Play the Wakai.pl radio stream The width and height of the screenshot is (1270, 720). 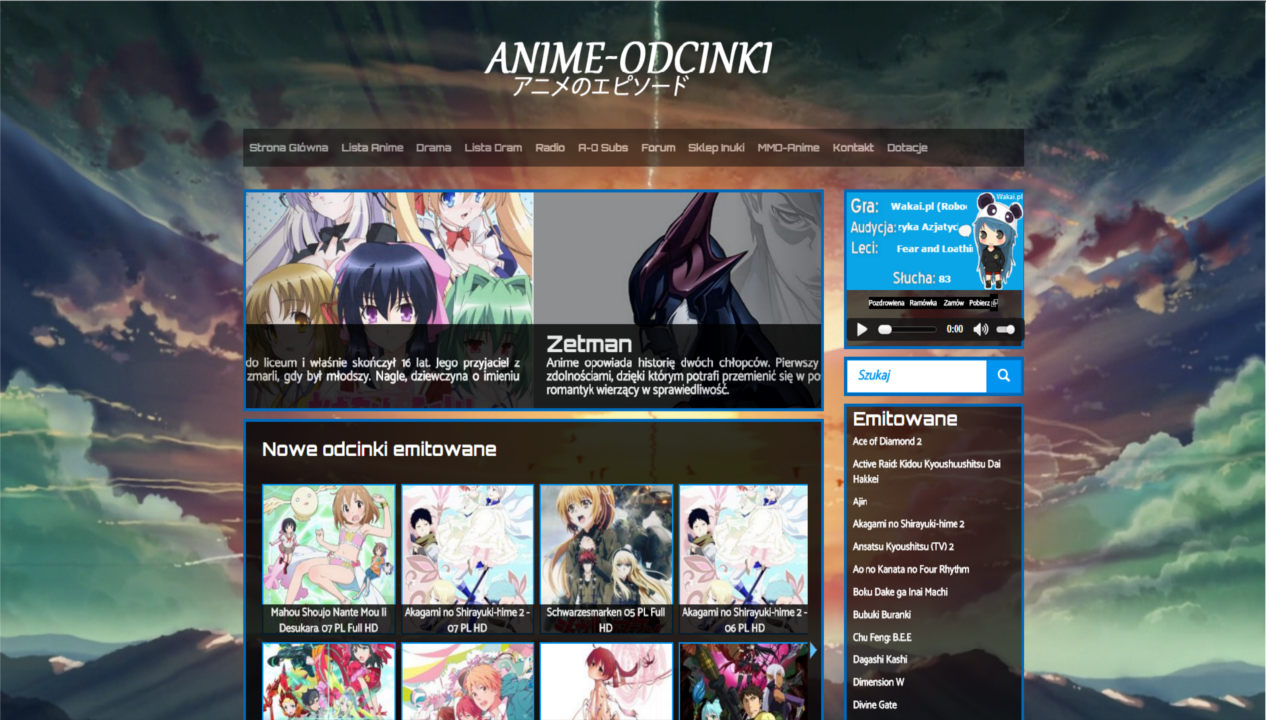[862, 329]
